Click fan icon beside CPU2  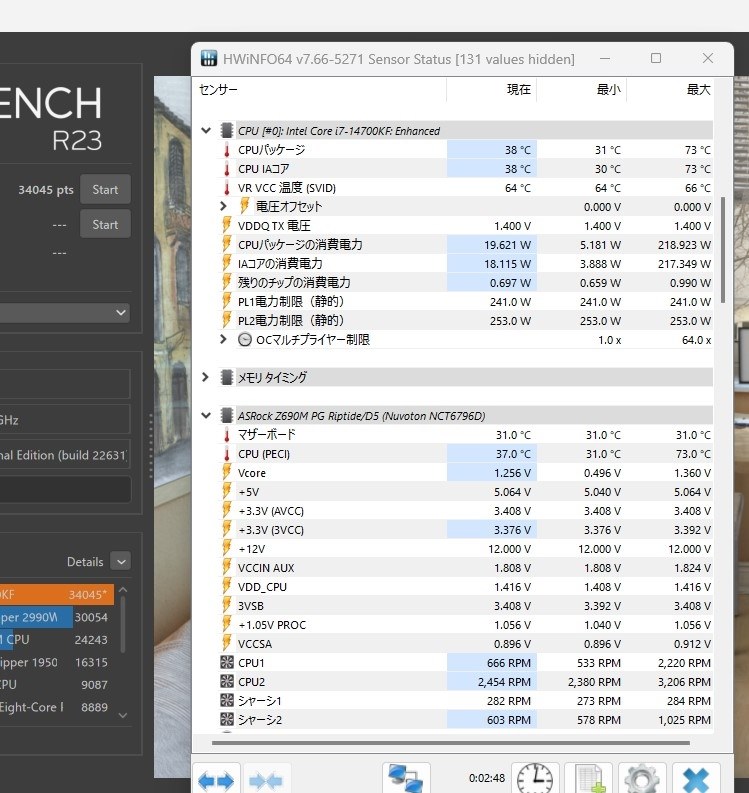click(x=227, y=682)
